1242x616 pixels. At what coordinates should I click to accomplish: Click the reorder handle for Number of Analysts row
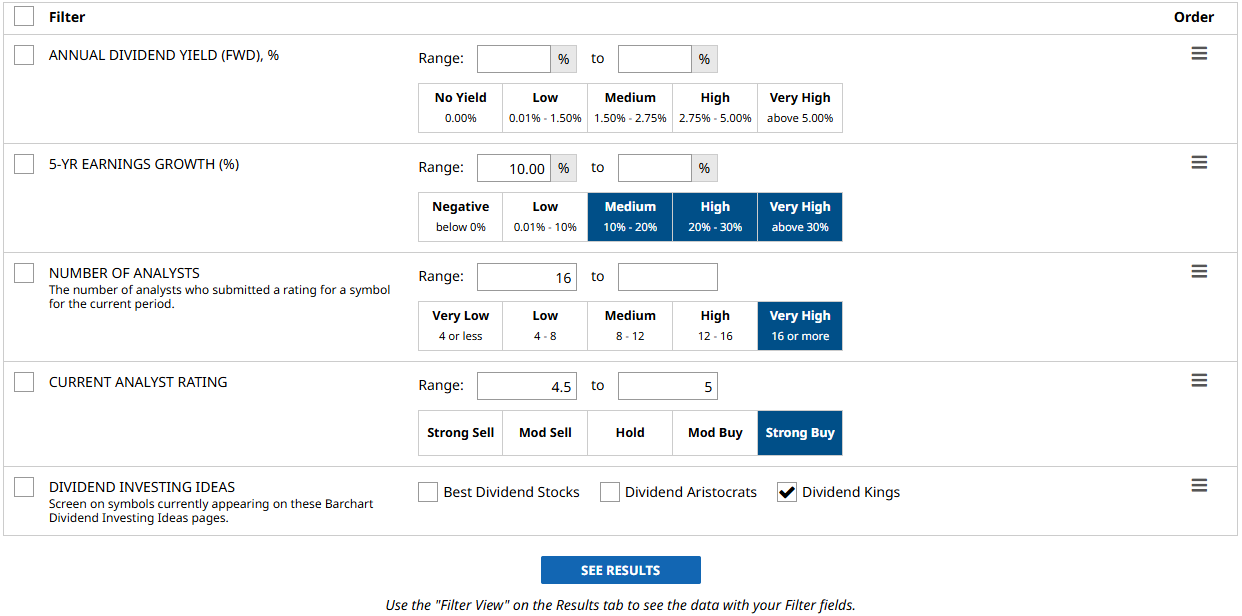(x=1199, y=272)
